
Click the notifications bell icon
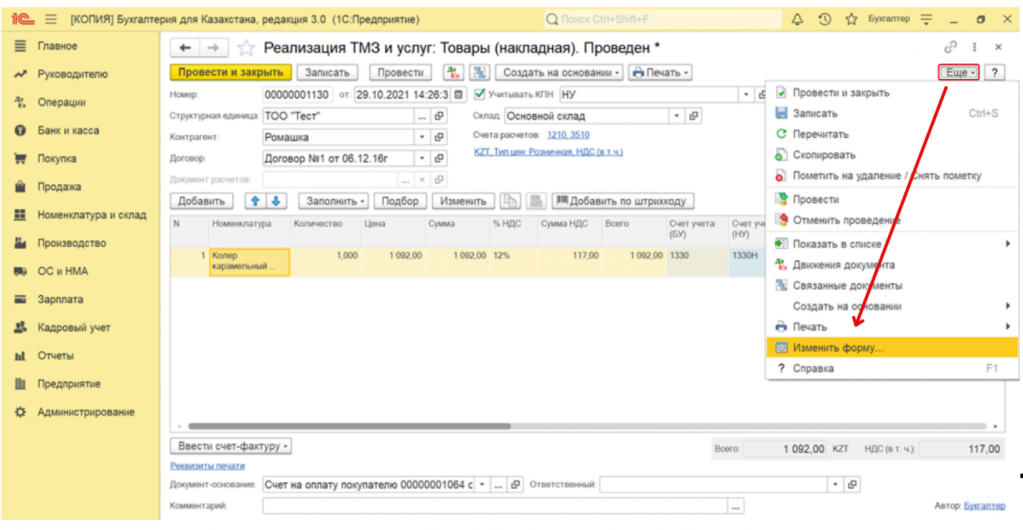pos(797,19)
